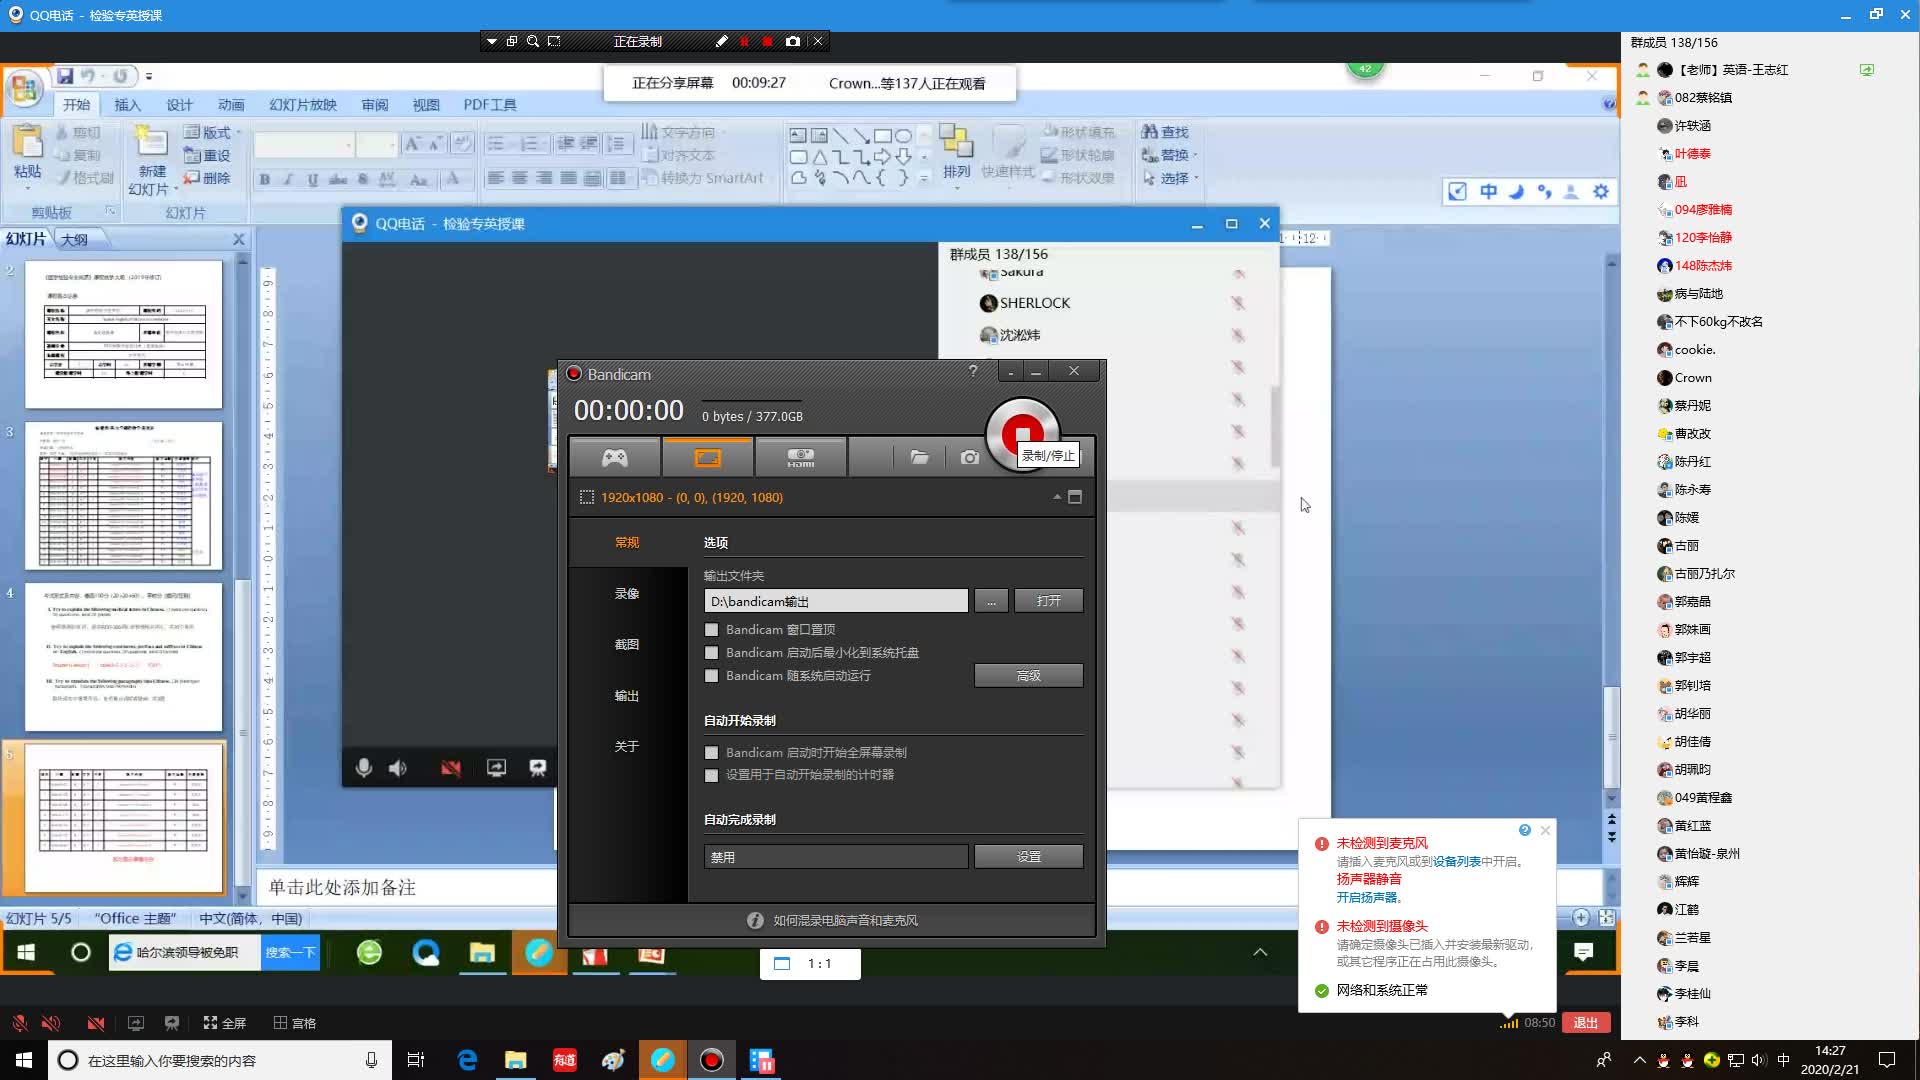Enable 设置用于自动开始录制的计时器 checkbox
Screen dimensions: 1920x1080
click(712, 775)
